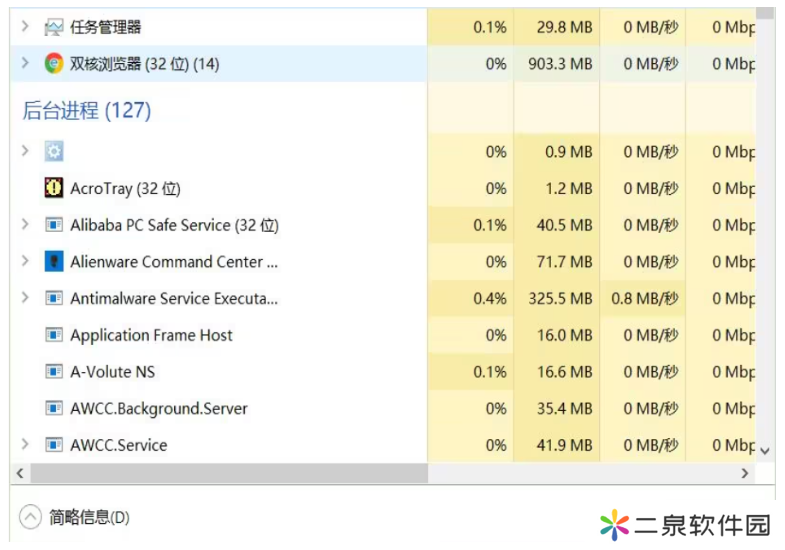Click the 1.2 MB memory value

pos(568,188)
